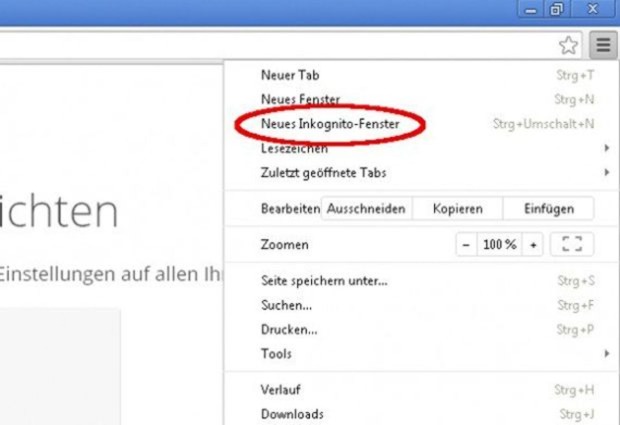Open Neues Inkognito-Fenster
Screen dimensions: 620x425
click(421, 124)
